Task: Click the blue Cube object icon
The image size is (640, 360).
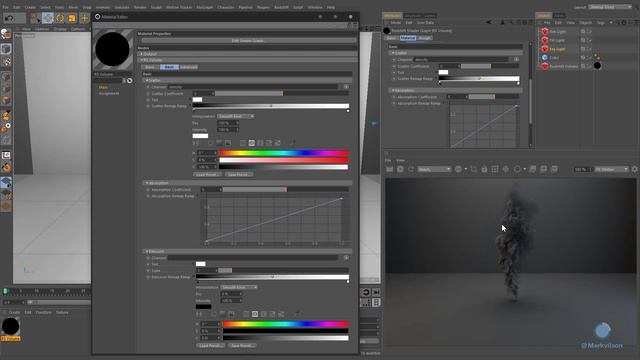Action: (544, 57)
